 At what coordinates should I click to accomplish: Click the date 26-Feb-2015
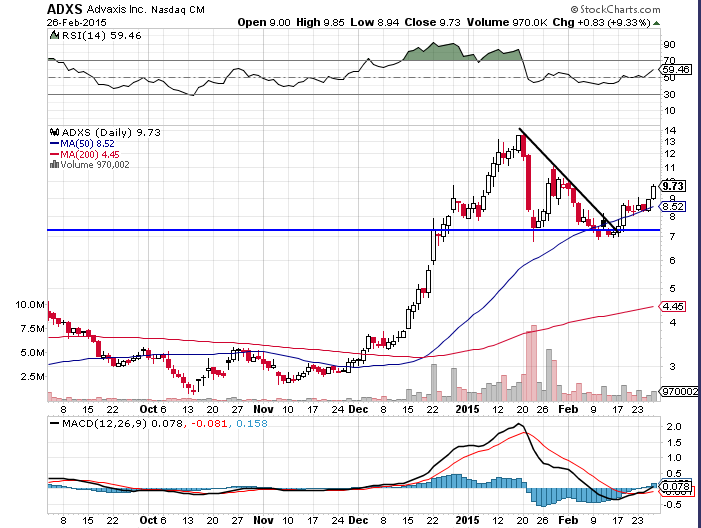coord(76,22)
